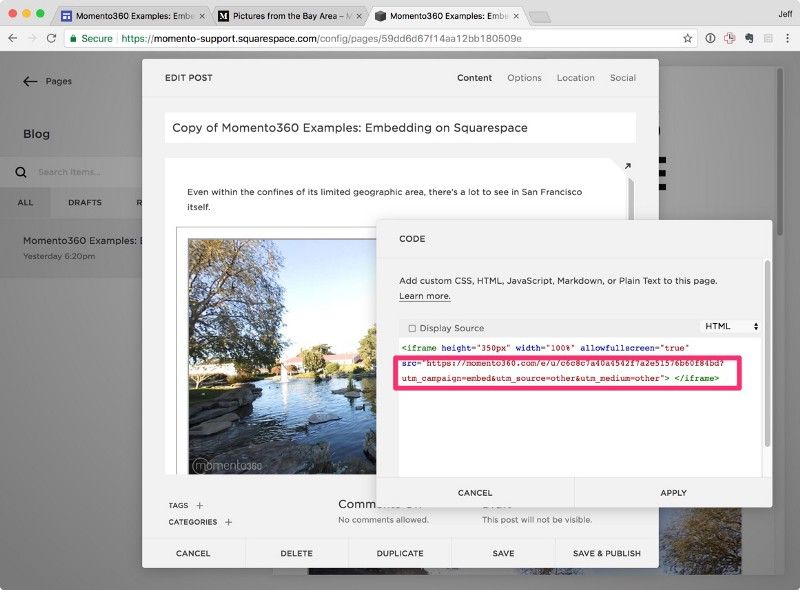This screenshot has width=800, height=590.
Task: Click the page scrollbar on the right edge
Action: click(x=780, y=152)
